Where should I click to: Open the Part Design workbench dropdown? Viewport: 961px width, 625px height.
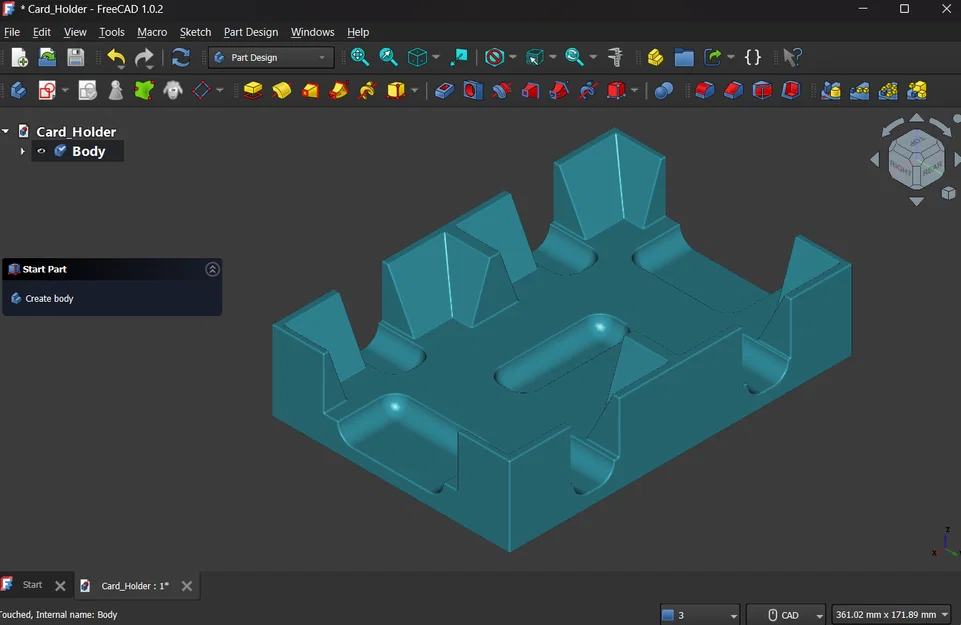(x=271, y=58)
